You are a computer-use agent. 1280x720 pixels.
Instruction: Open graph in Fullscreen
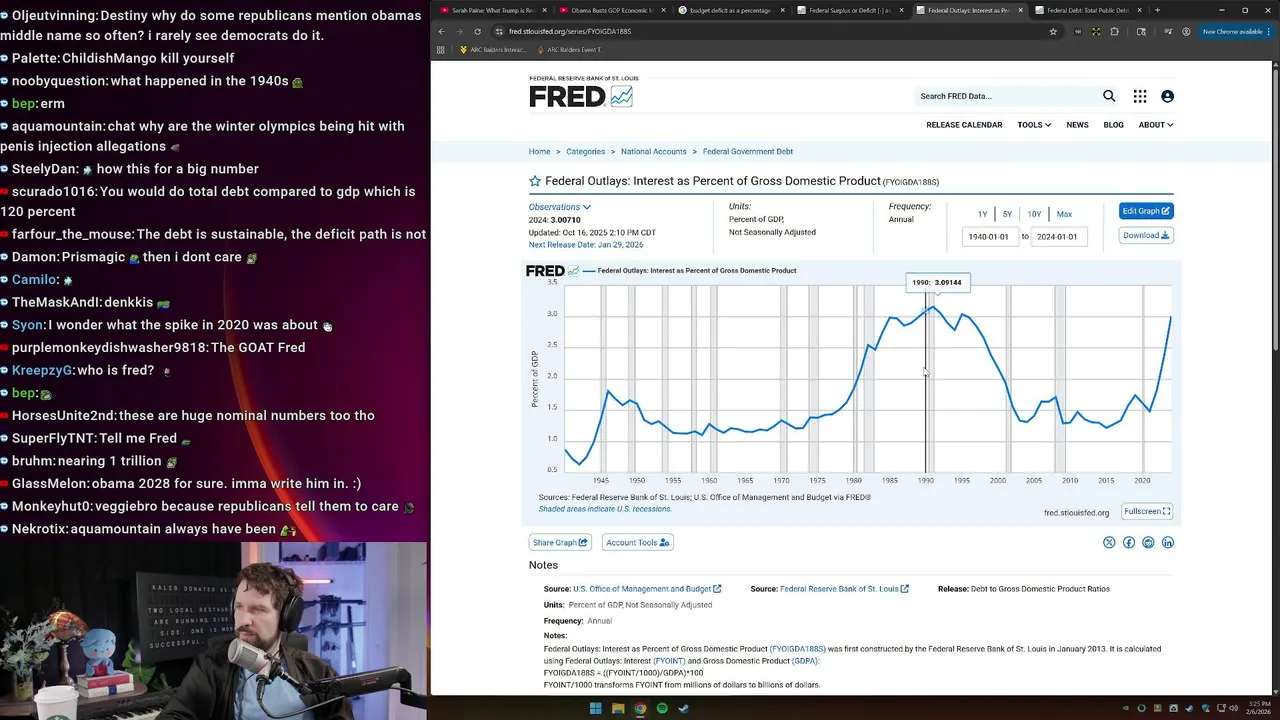(1147, 511)
